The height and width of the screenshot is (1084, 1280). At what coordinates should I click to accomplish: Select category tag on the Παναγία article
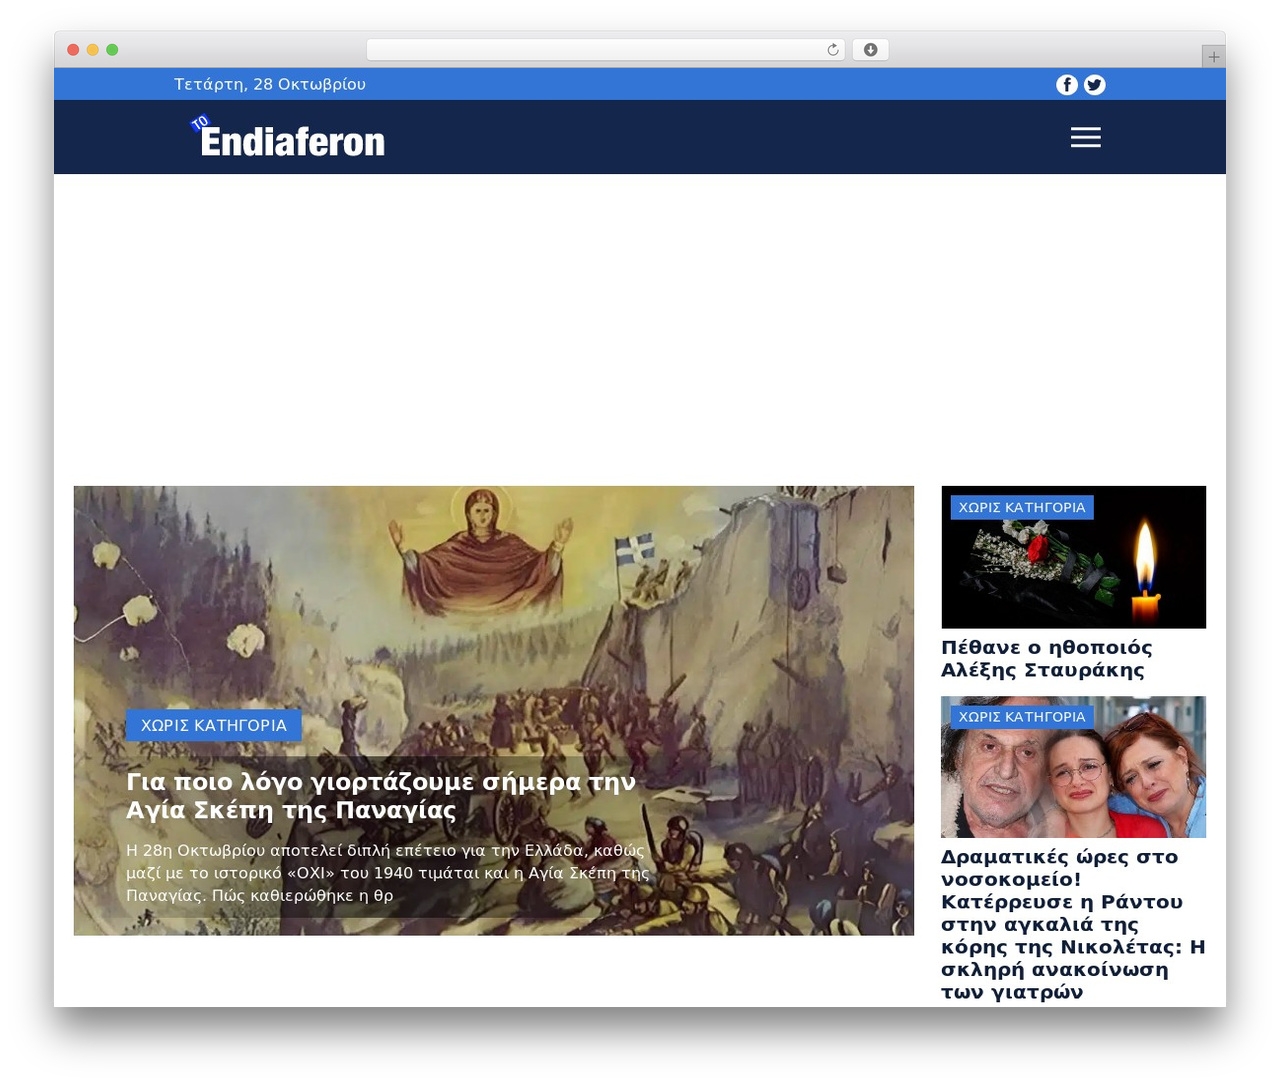click(x=214, y=725)
